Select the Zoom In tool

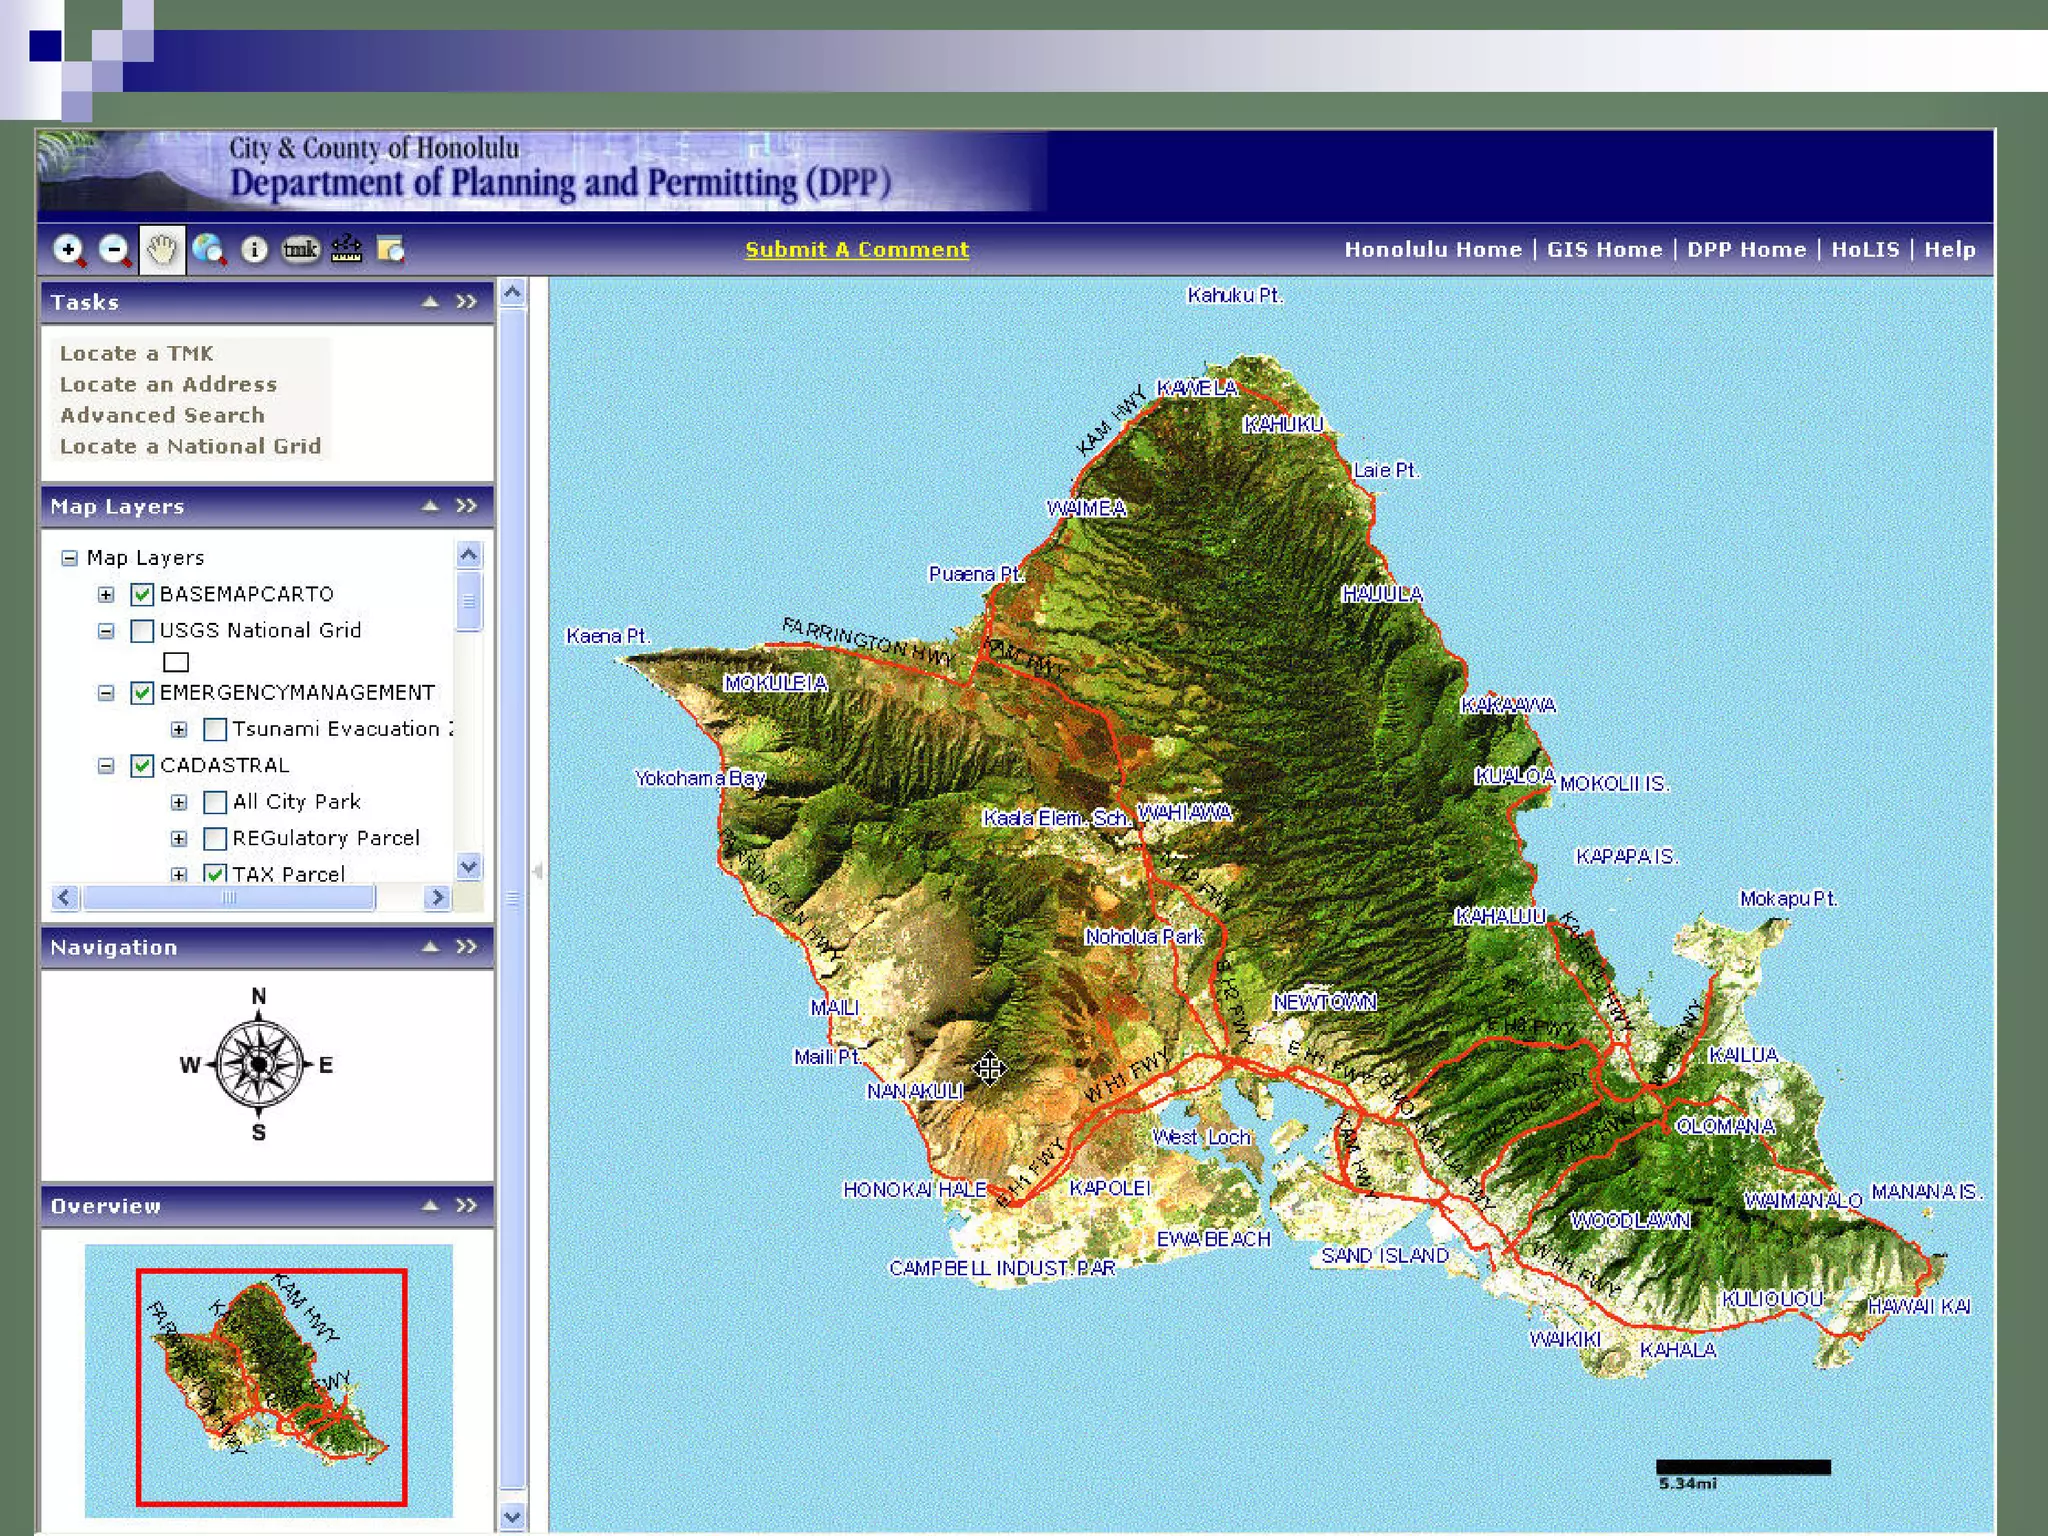click(68, 250)
